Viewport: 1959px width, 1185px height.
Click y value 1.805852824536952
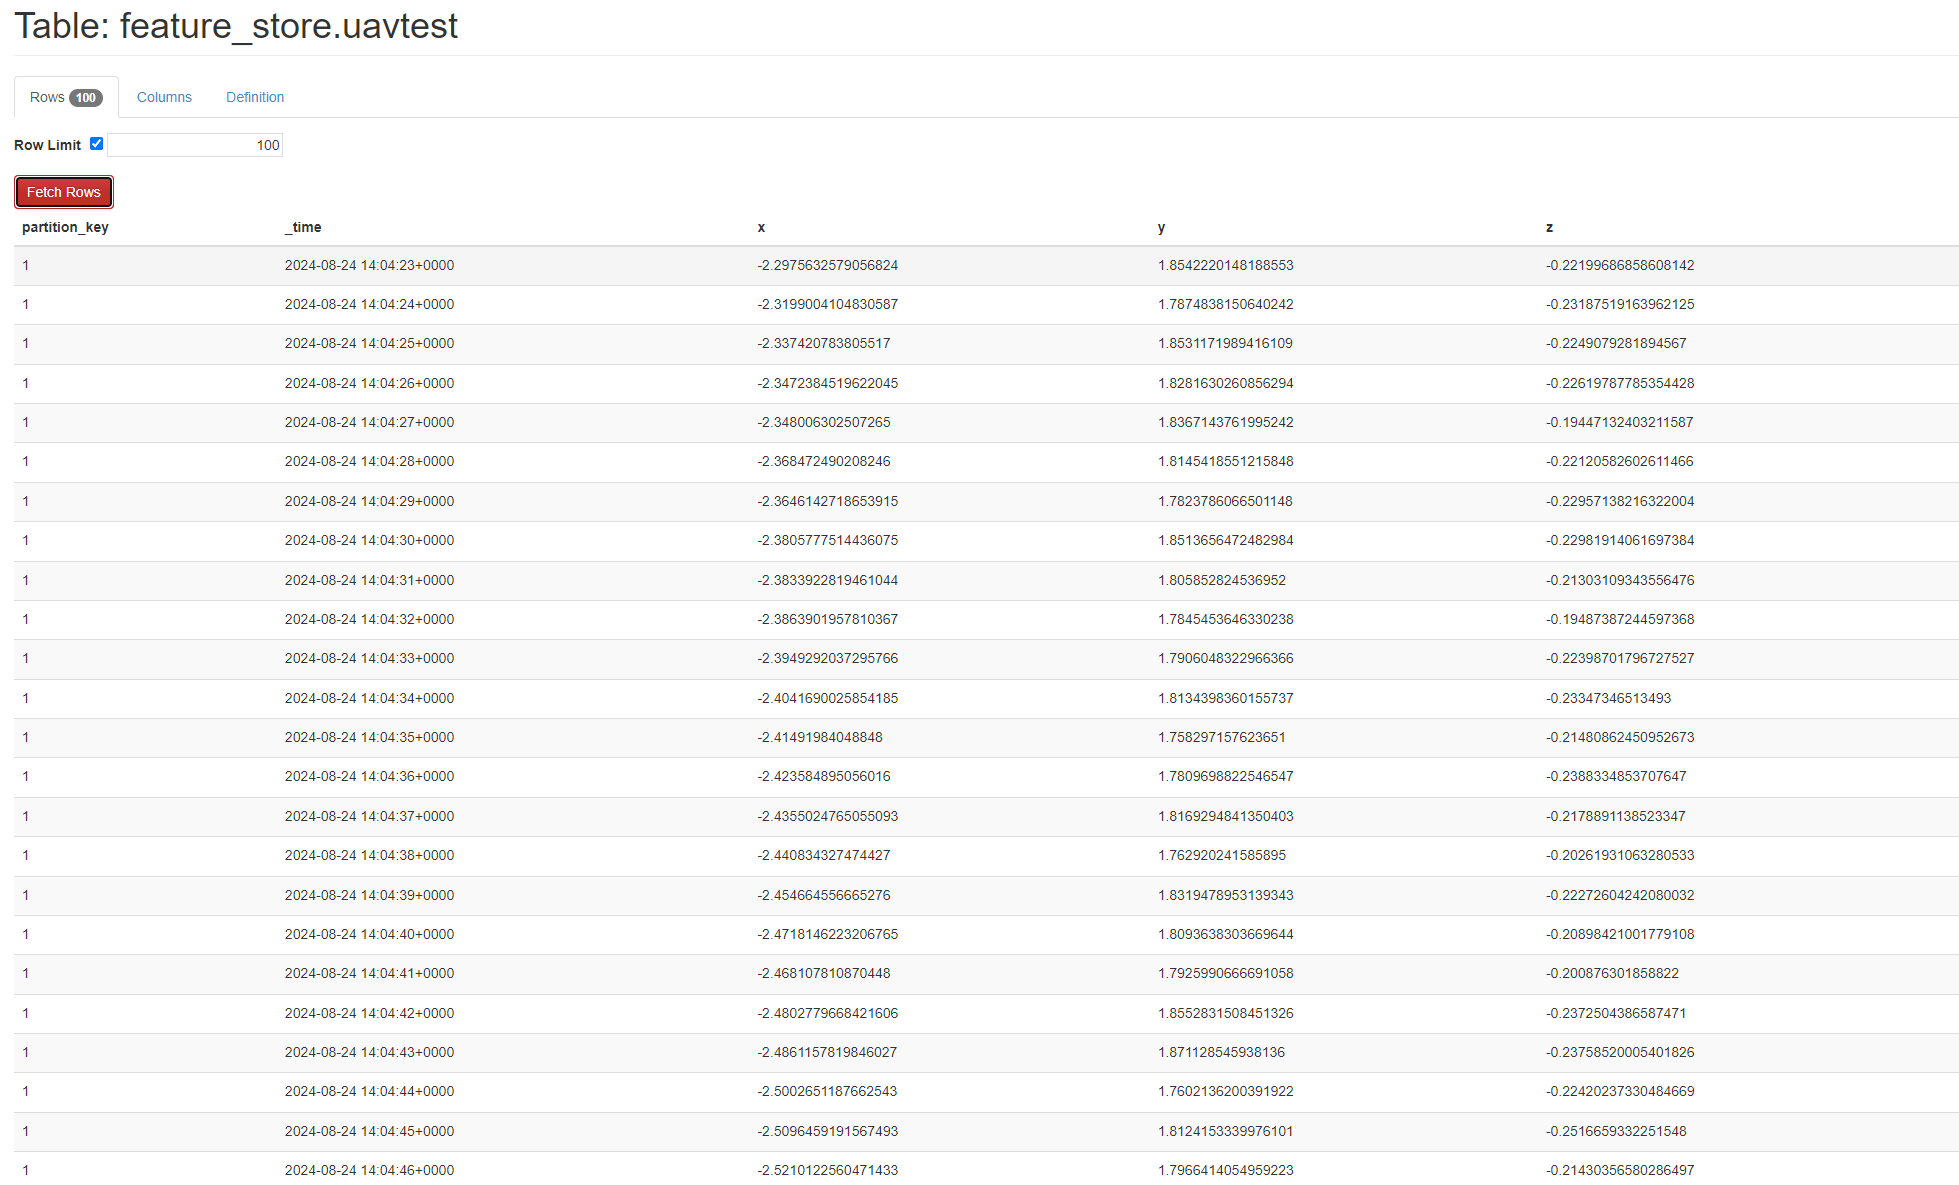coord(1221,580)
